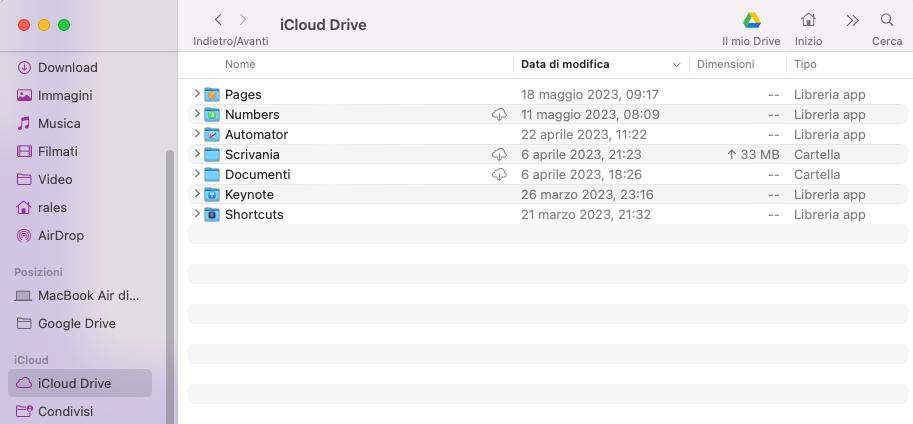Select the Automator folder icon
913x424 pixels.
coord(212,135)
